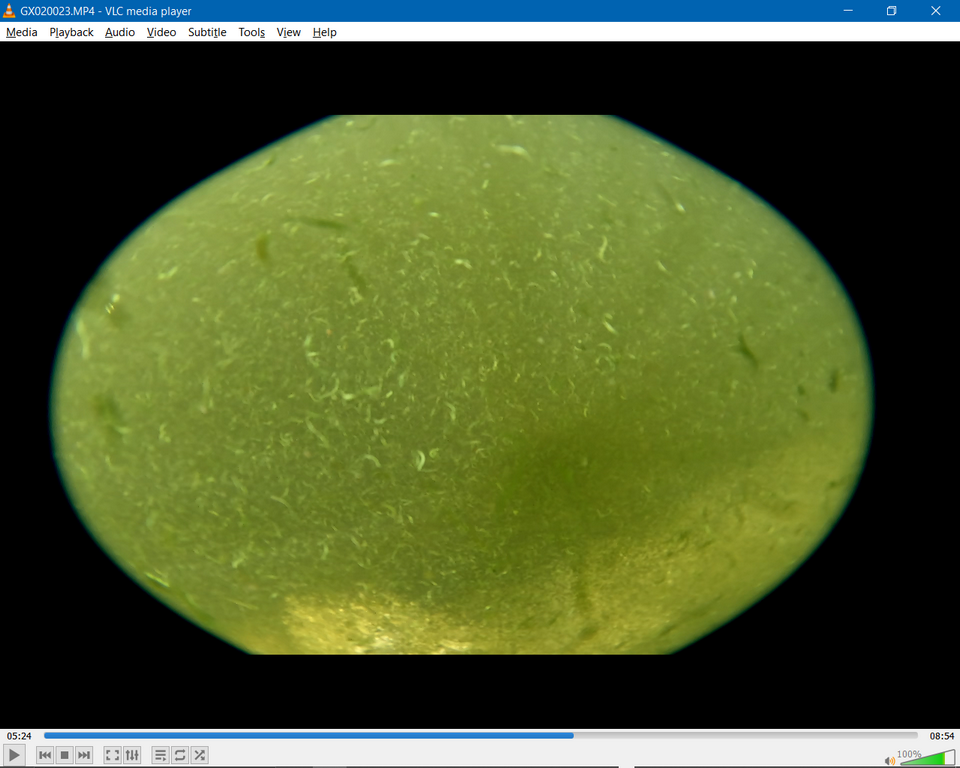The height and width of the screenshot is (768, 960).
Task: Click the volume level slider
Action: tap(926, 758)
